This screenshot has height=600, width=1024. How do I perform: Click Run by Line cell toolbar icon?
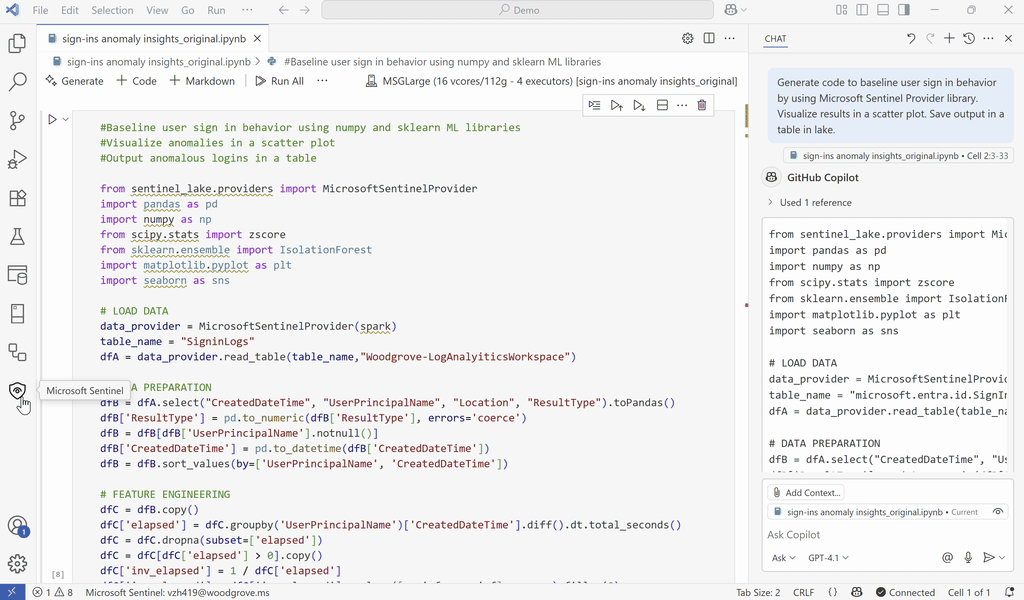(594, 105)
